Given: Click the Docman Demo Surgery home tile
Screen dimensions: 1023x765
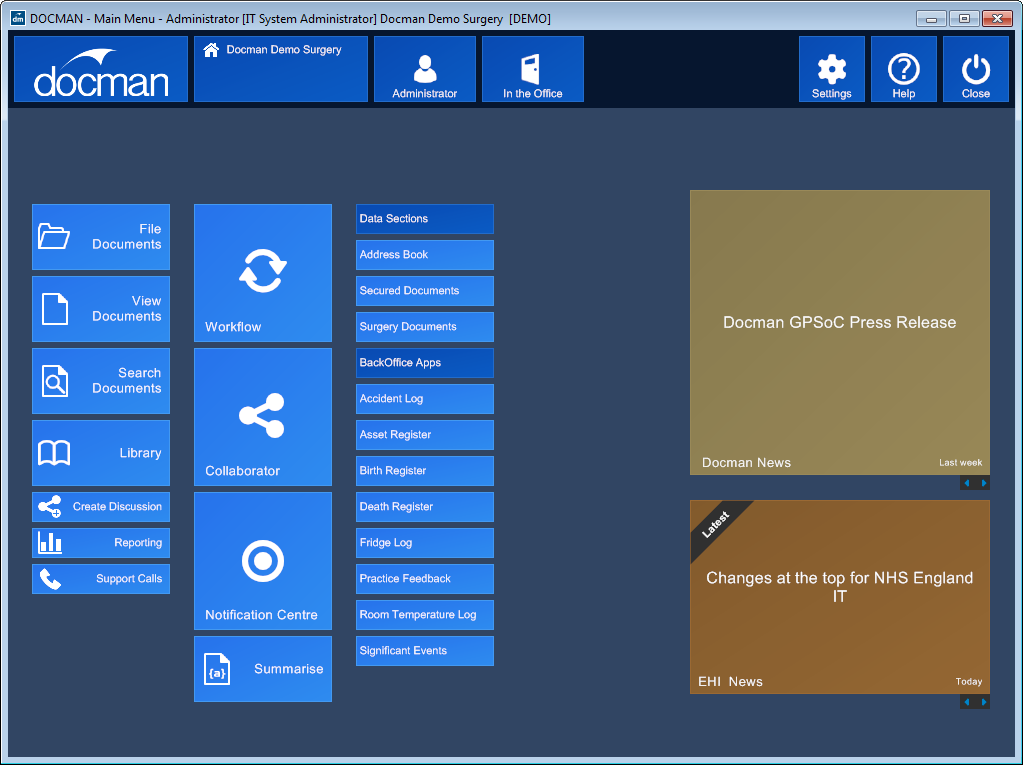Looking at the screenshot, I should point(281,69).
